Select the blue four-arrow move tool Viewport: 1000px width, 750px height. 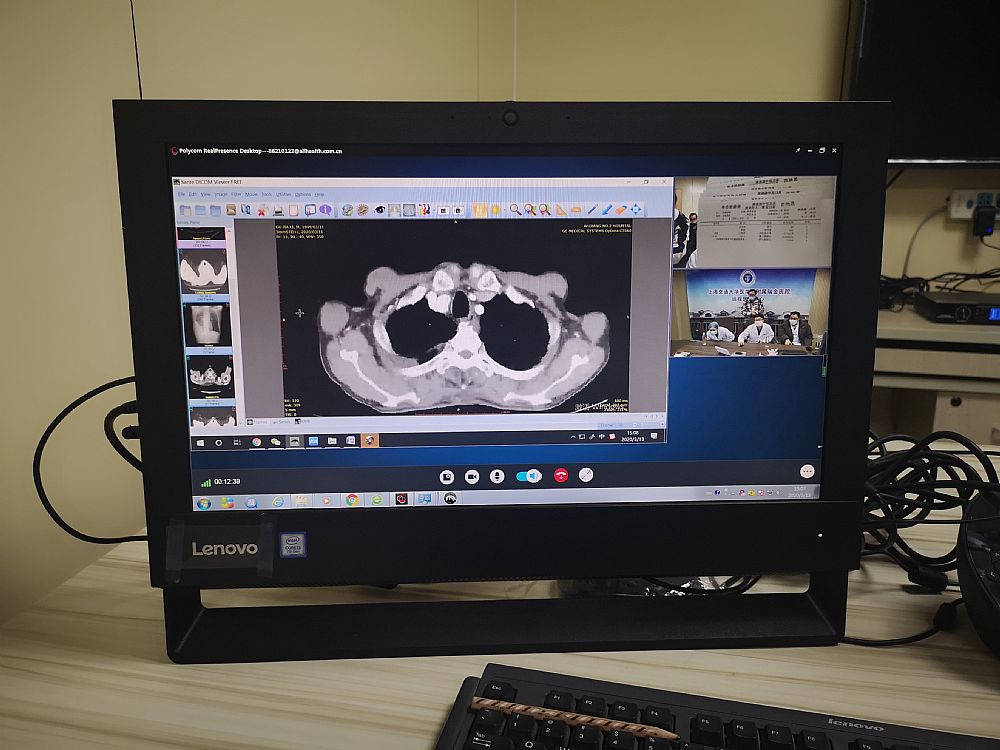(636, 209)
